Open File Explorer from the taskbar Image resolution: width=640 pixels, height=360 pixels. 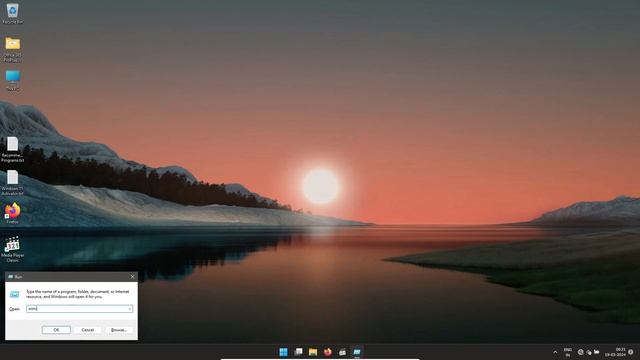pyautogui.click(x=313, y=352)
